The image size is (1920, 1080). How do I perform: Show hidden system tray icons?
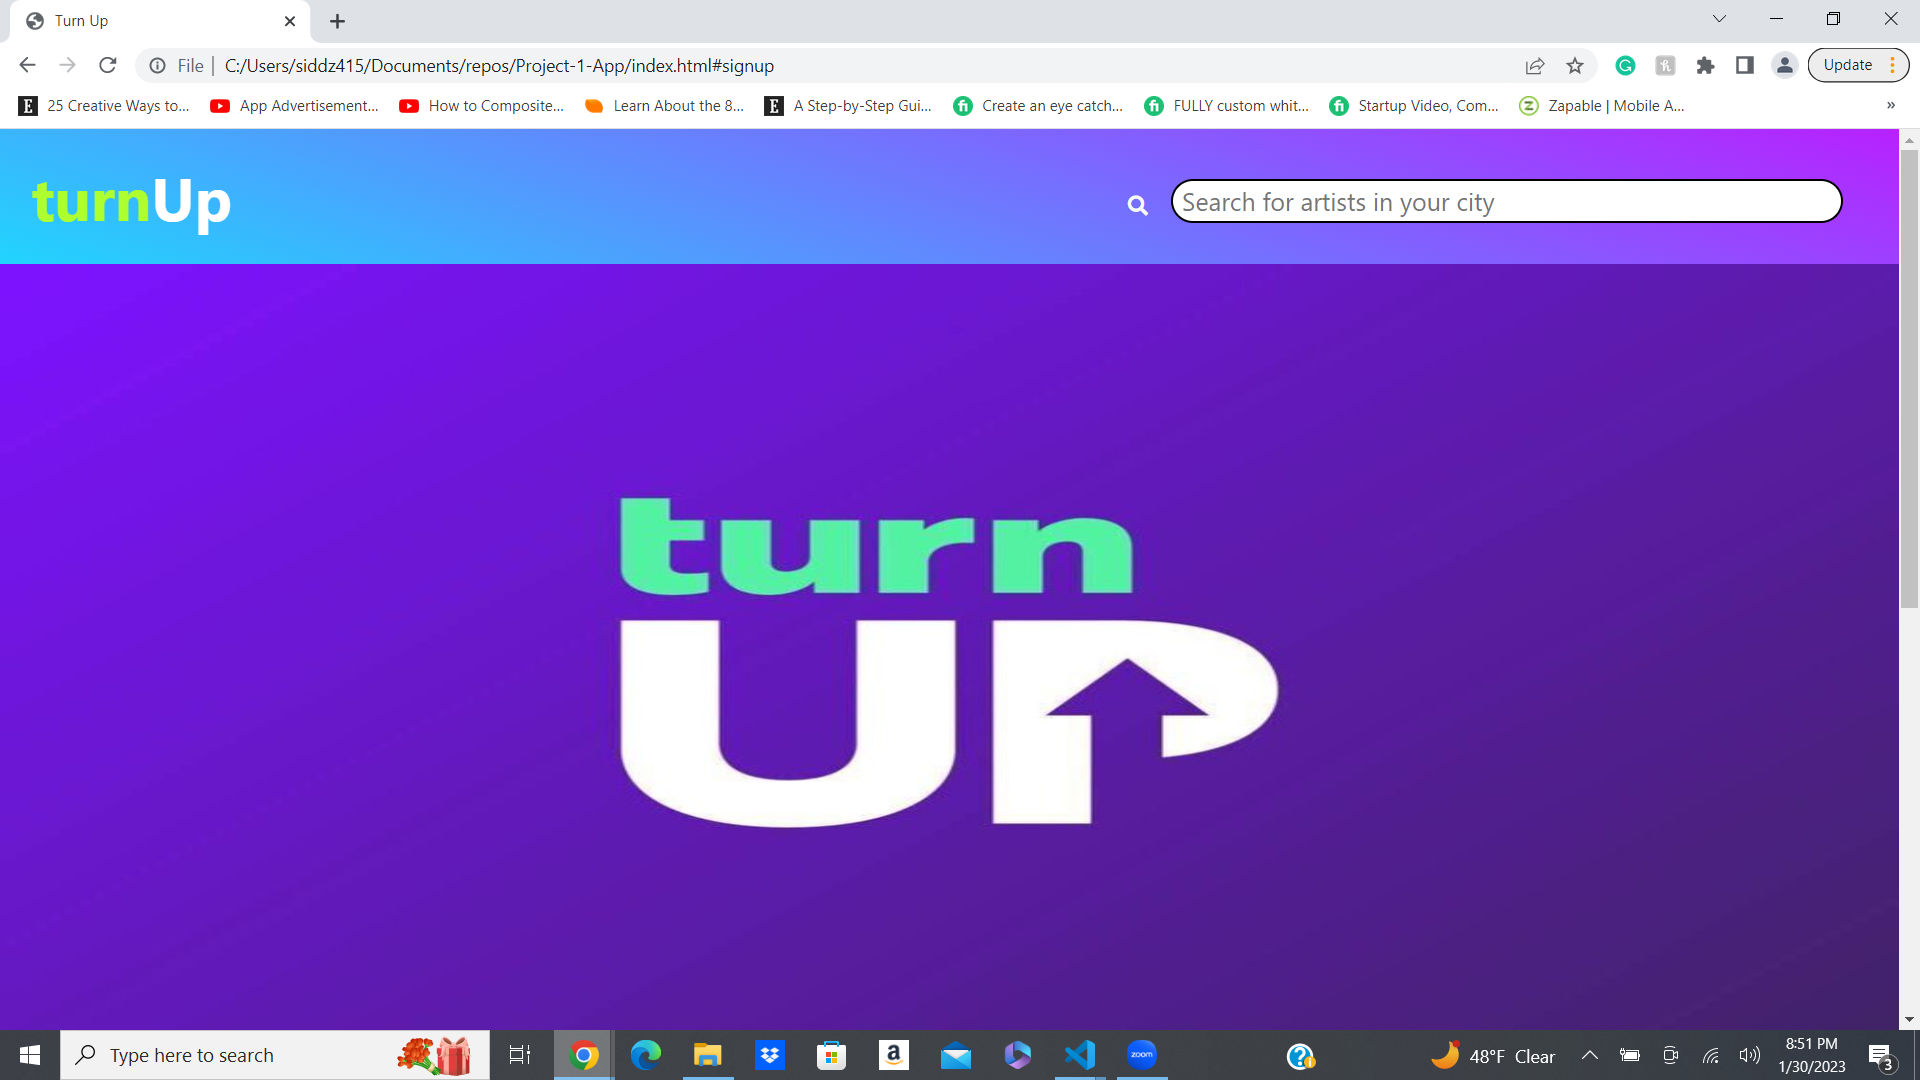tap(1589, 1056)
